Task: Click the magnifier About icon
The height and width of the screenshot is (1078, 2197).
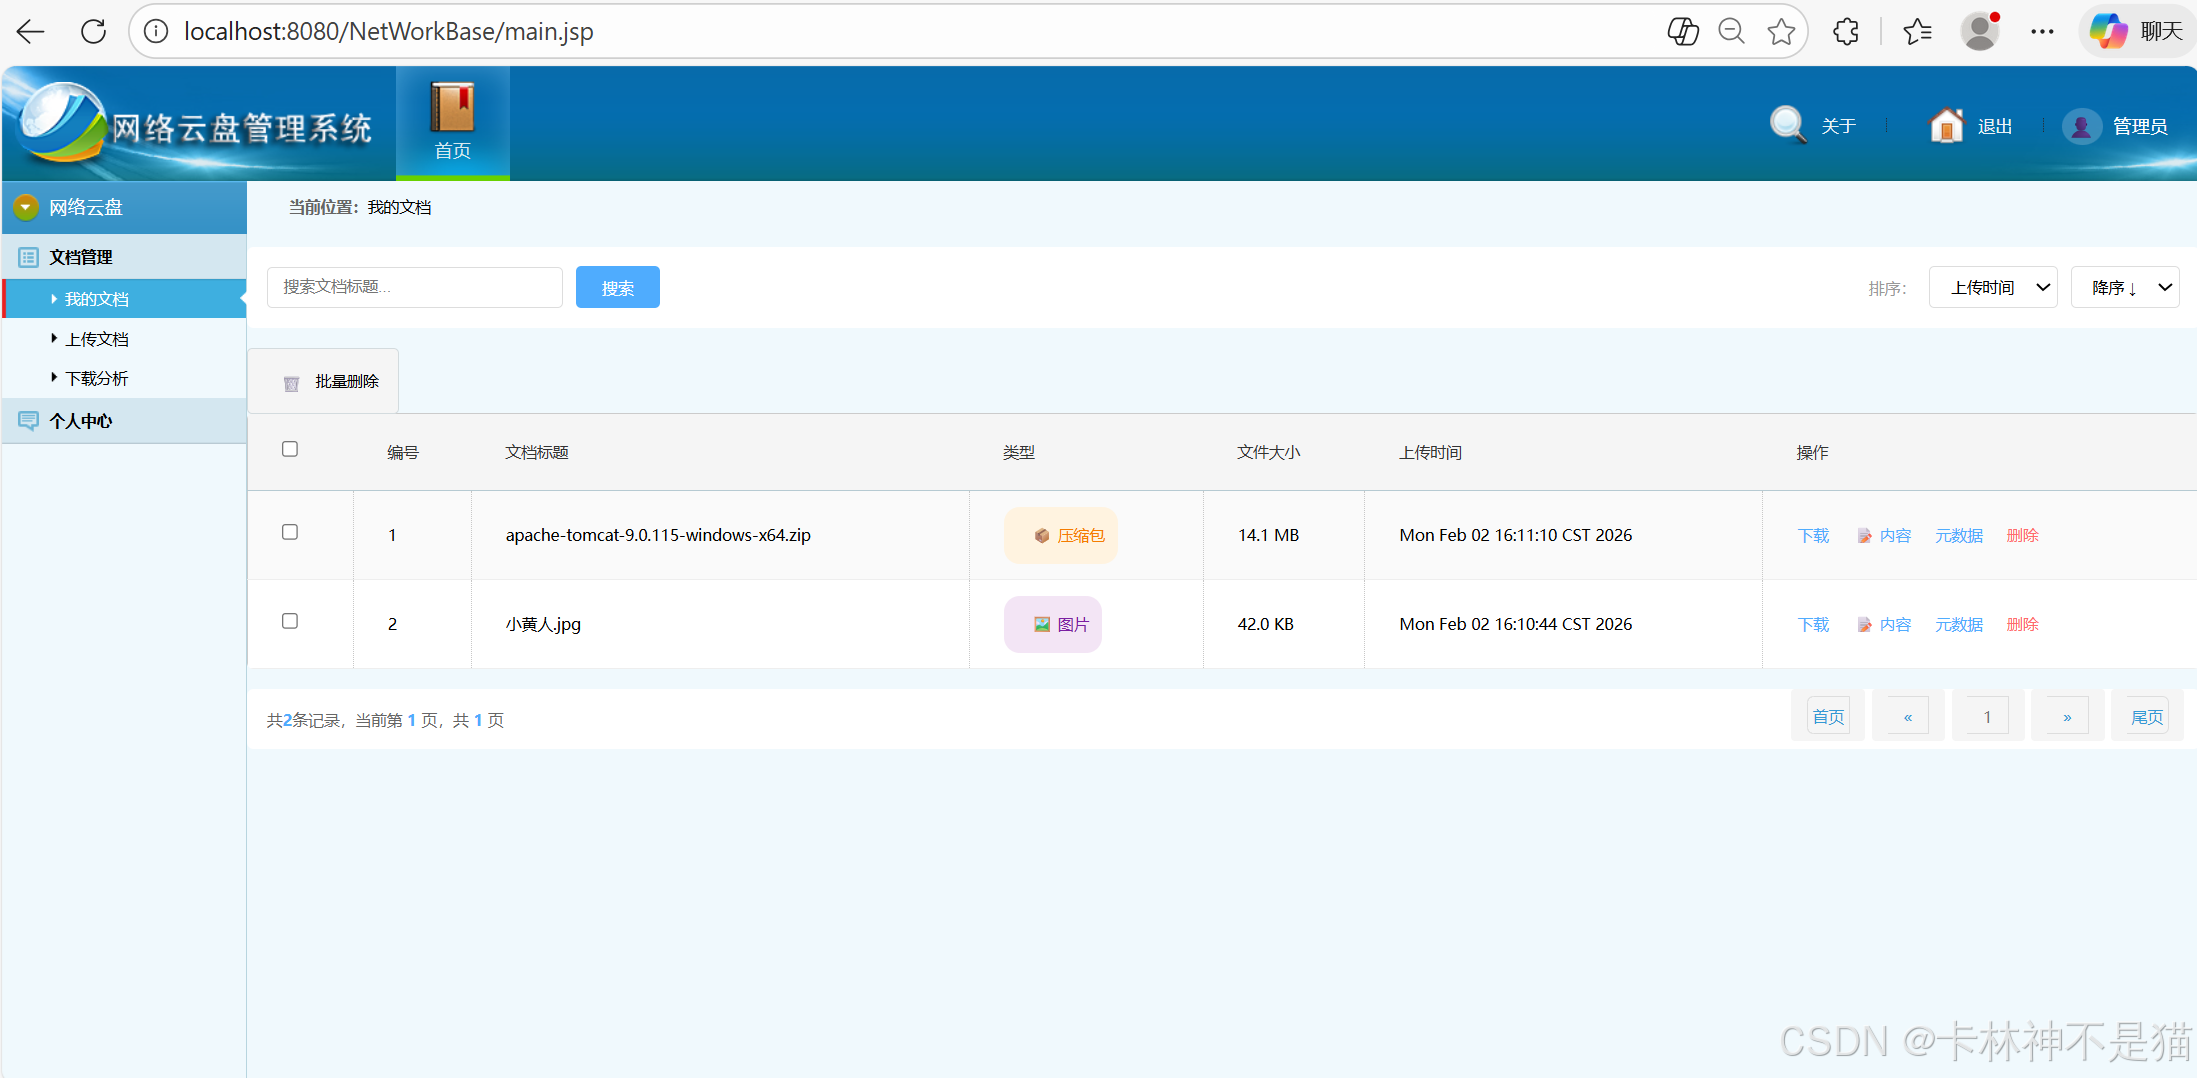Action: point(1787,125)
